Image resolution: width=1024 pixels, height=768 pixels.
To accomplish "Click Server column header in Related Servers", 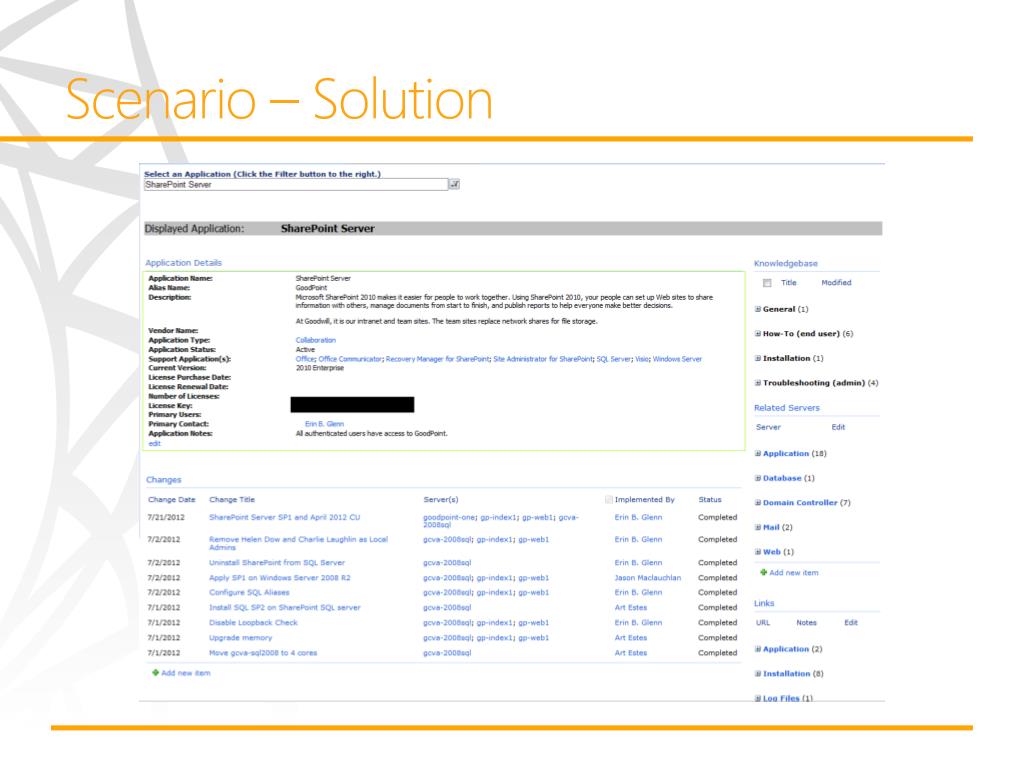I will [769, 427].
